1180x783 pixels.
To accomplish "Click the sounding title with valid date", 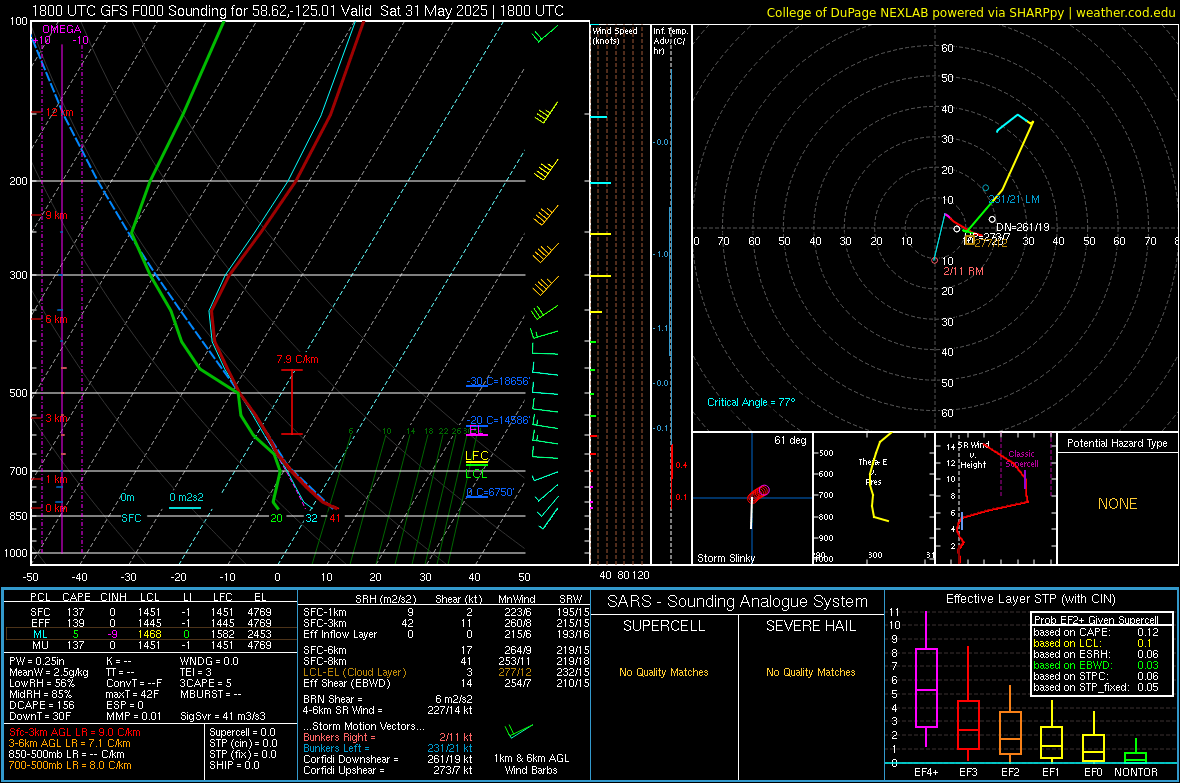I will tap(297, 11).
